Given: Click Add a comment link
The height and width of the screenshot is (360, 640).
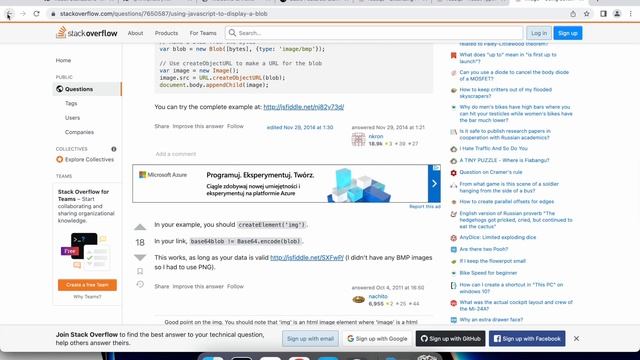Looking at the screenshot, I should 176,154.
